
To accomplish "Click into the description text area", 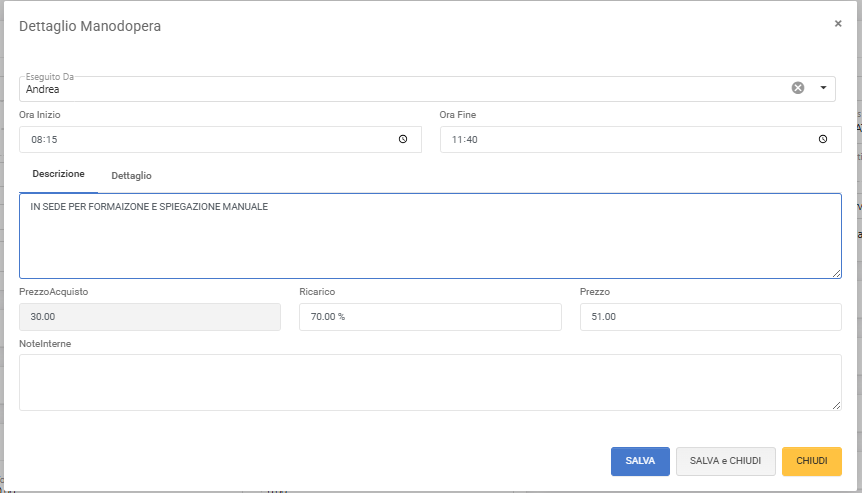I will [430, 236].
